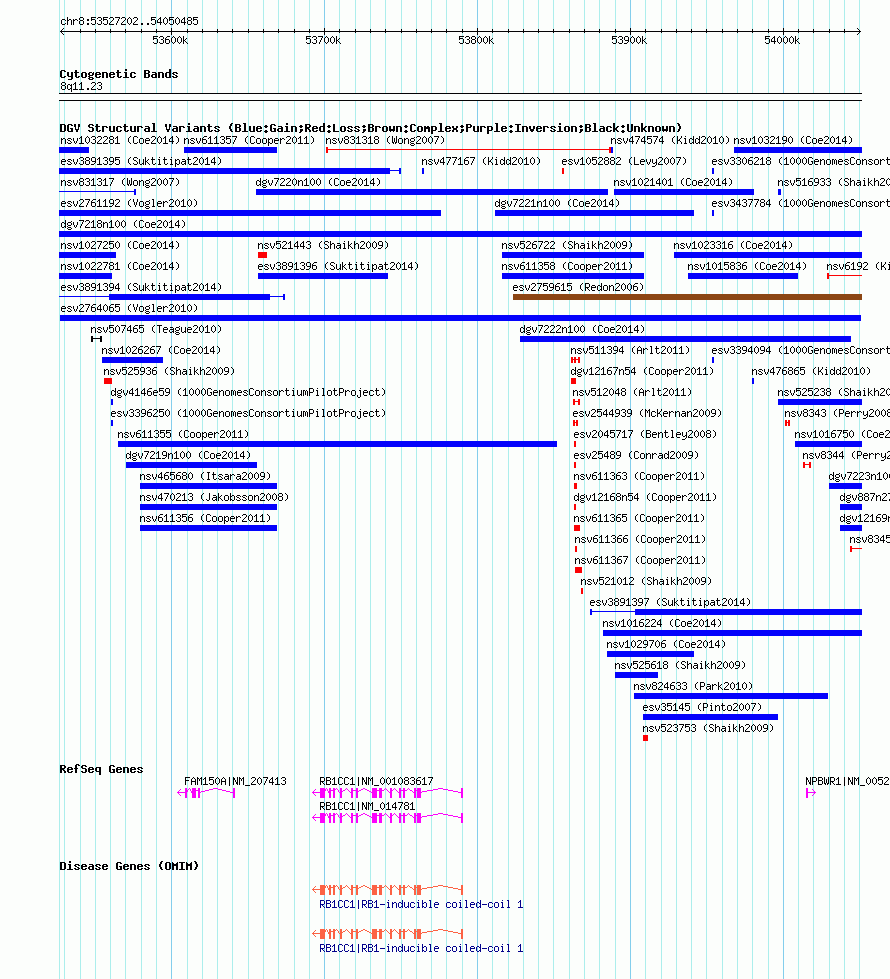The height and width of the screenshot is (979, 890).
Task: Select the nsv1026267 (Coe2014) label
Action: pyautogui.click(x=161, y=350)
